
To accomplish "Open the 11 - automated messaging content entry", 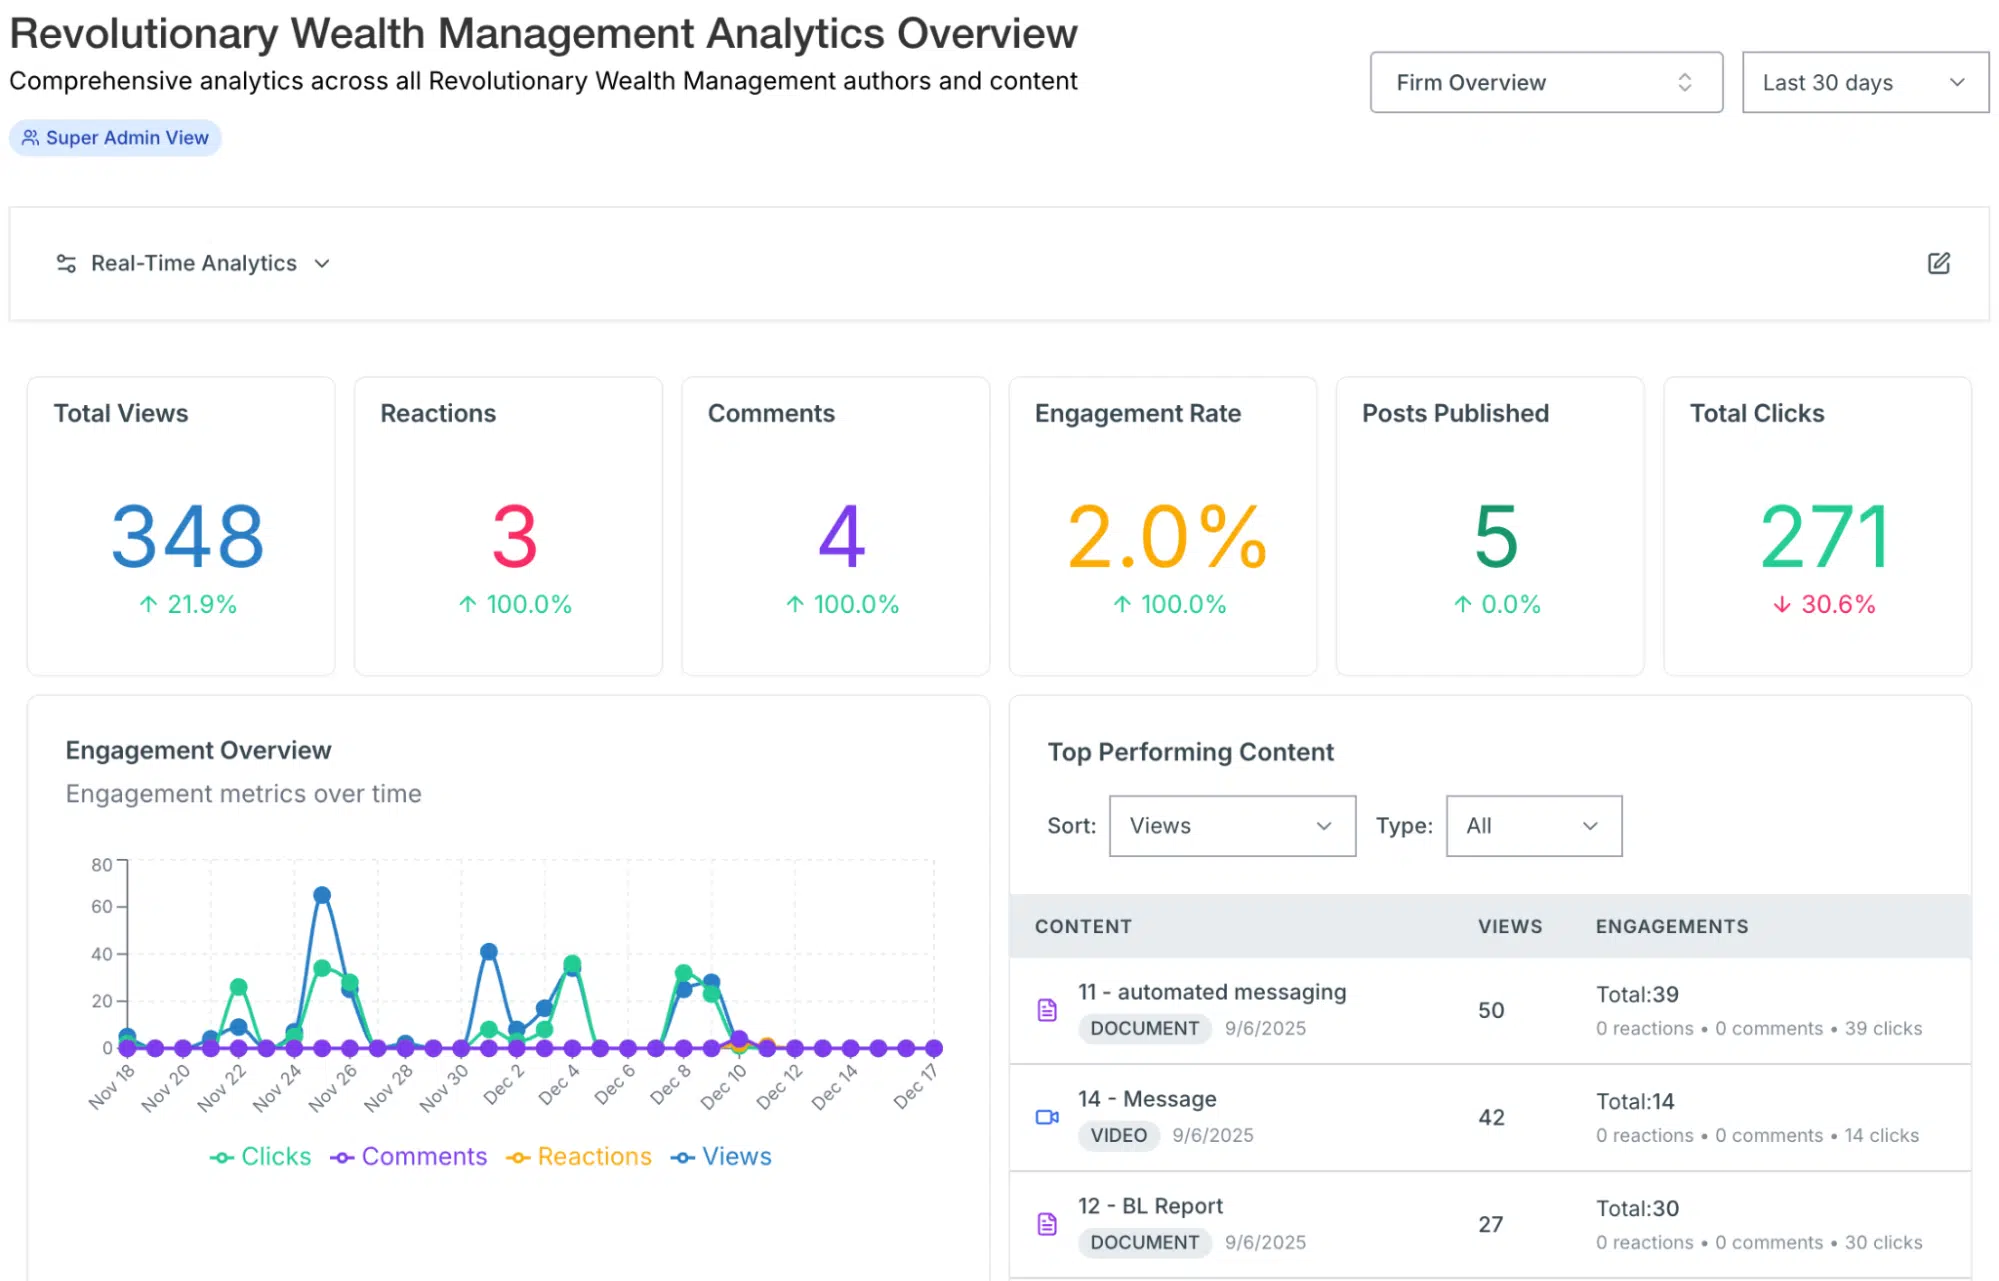I will (x=1210, y=992).
